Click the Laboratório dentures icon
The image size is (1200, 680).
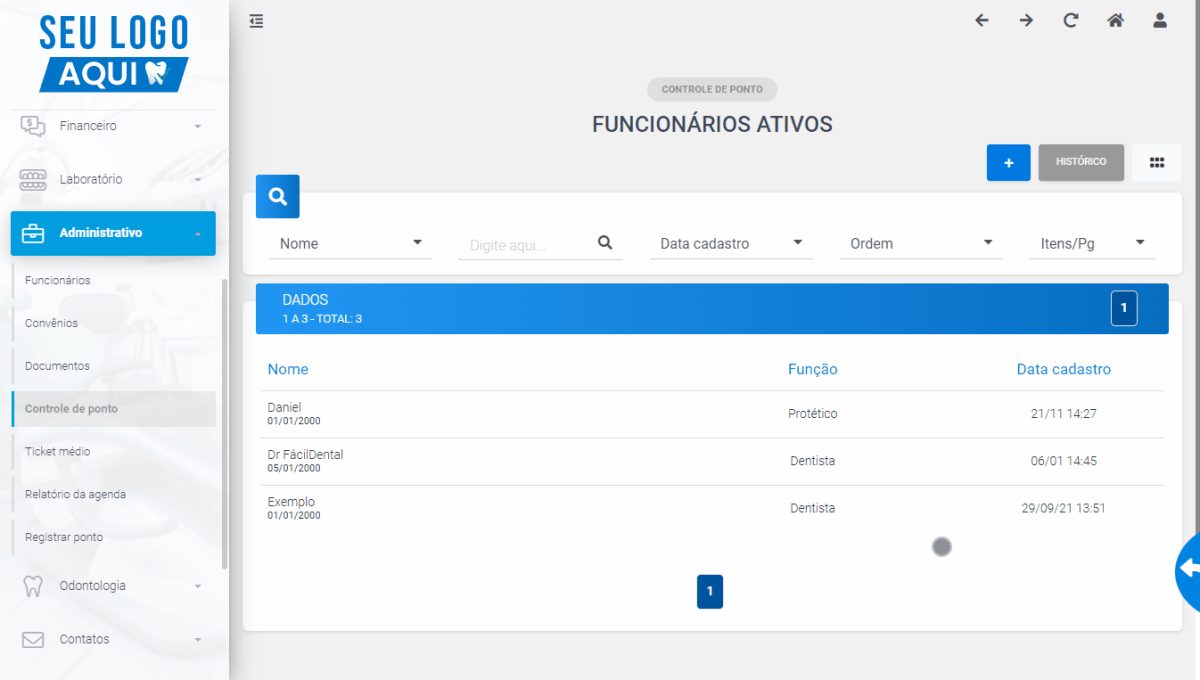point(33,179)
